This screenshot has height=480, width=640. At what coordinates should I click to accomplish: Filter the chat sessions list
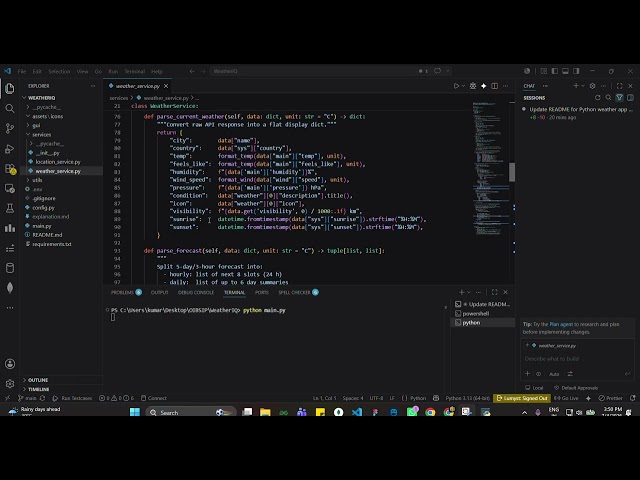click(620, 98)
